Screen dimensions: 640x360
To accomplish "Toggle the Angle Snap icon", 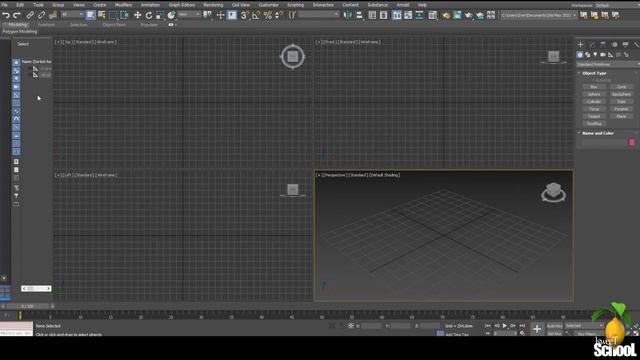I will coord(256,16).
